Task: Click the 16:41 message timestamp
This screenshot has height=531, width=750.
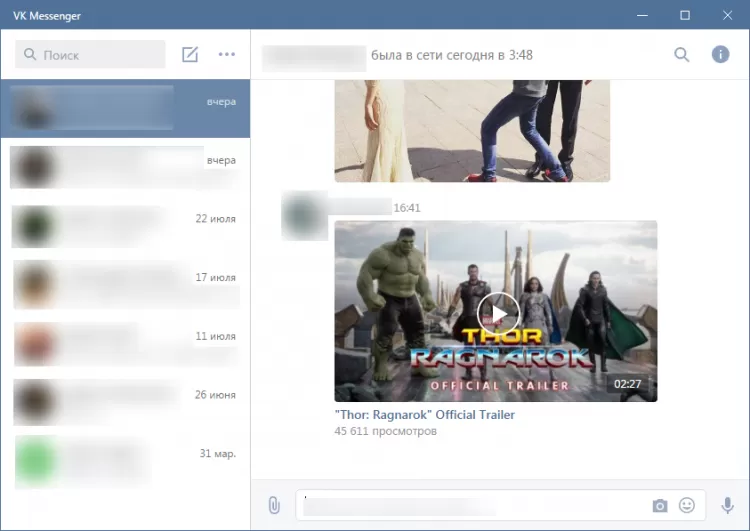Action: point(407,208)
